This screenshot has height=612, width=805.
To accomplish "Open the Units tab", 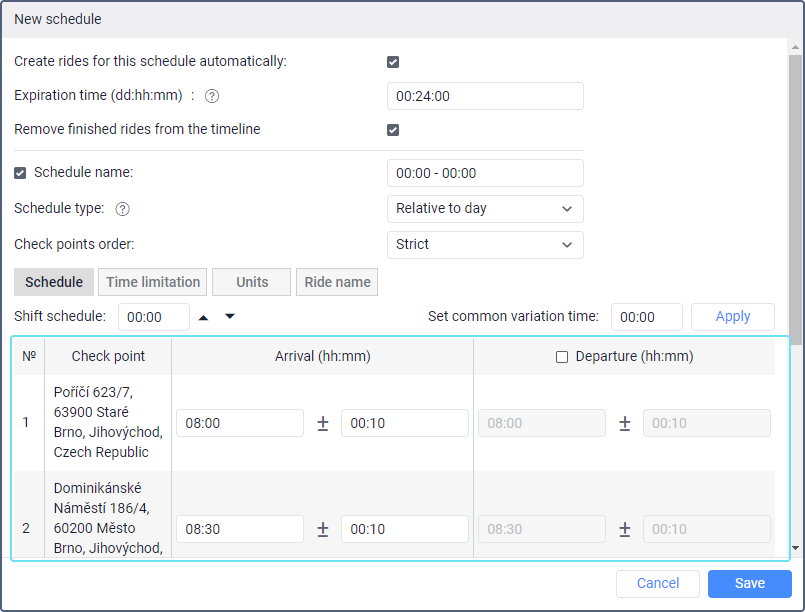I will (252, 282).
